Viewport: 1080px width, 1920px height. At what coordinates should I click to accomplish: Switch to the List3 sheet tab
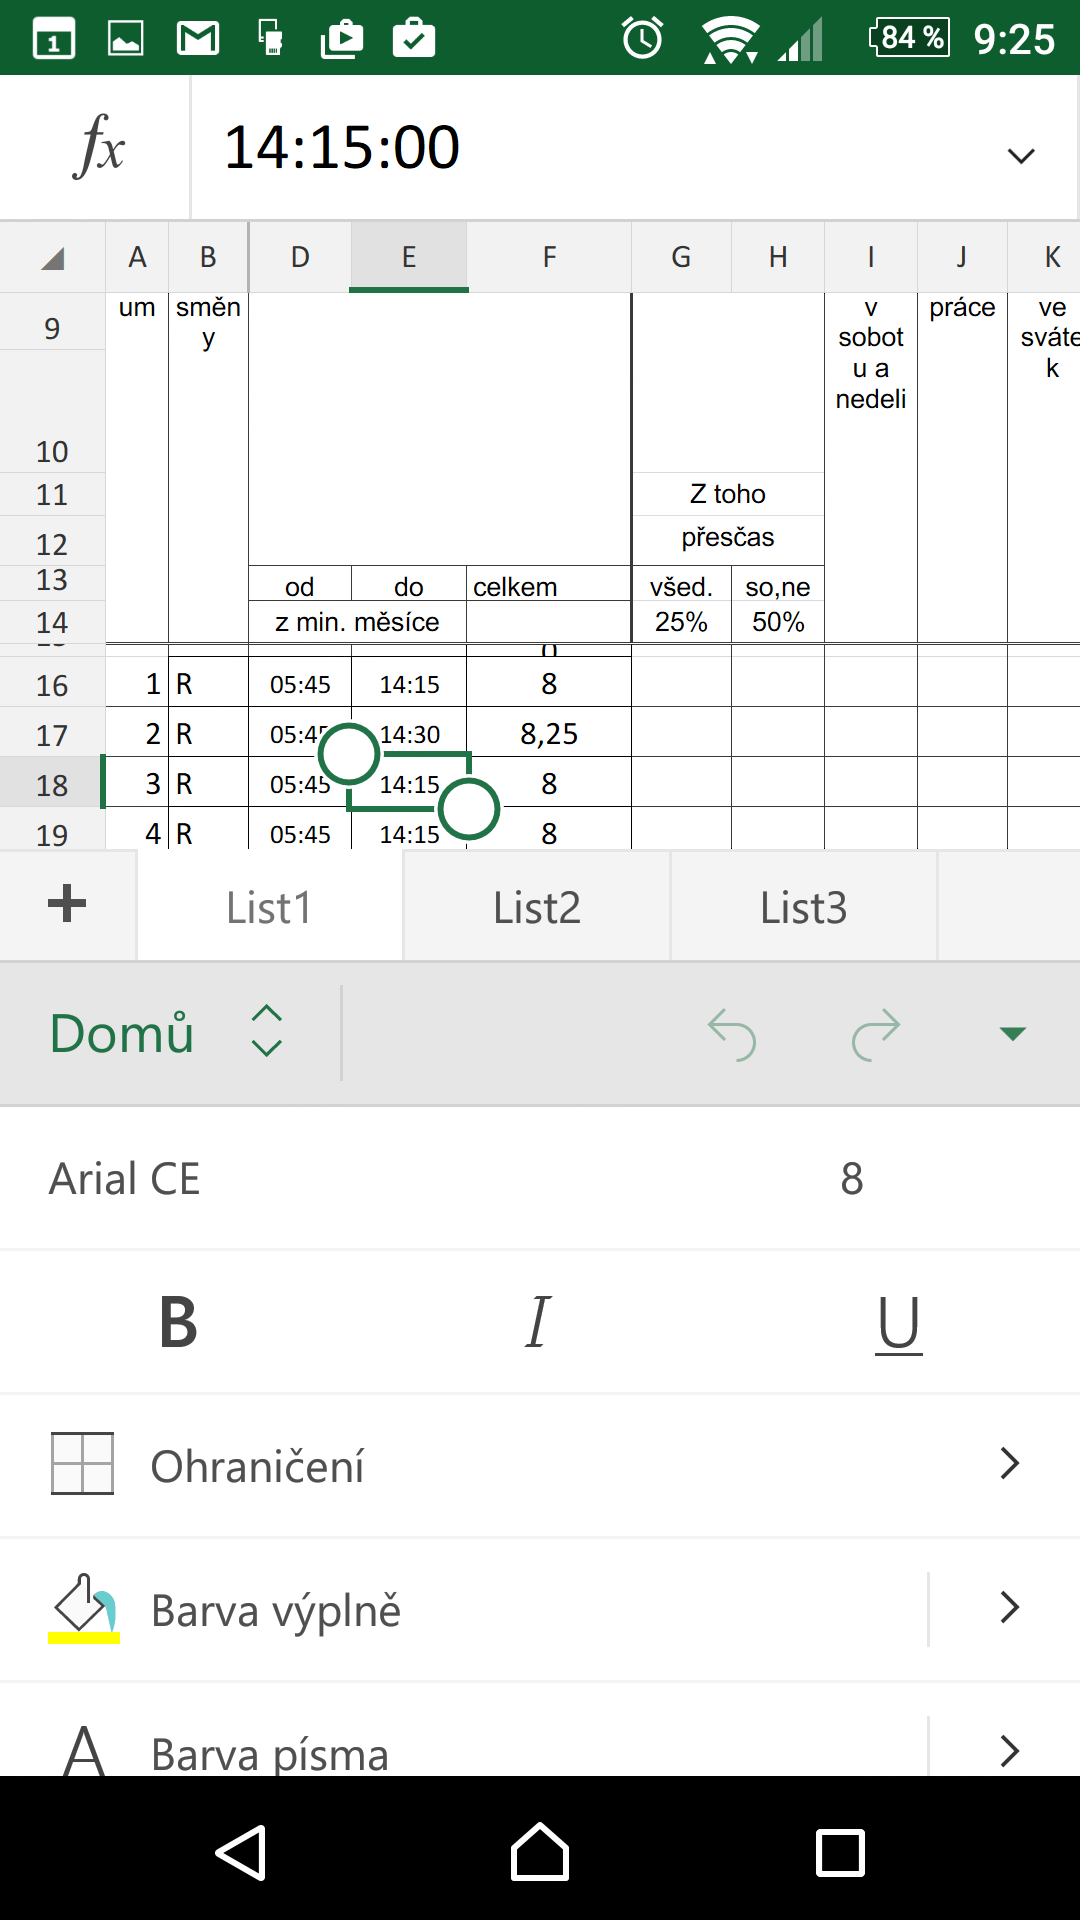click(x=804, y=907)
